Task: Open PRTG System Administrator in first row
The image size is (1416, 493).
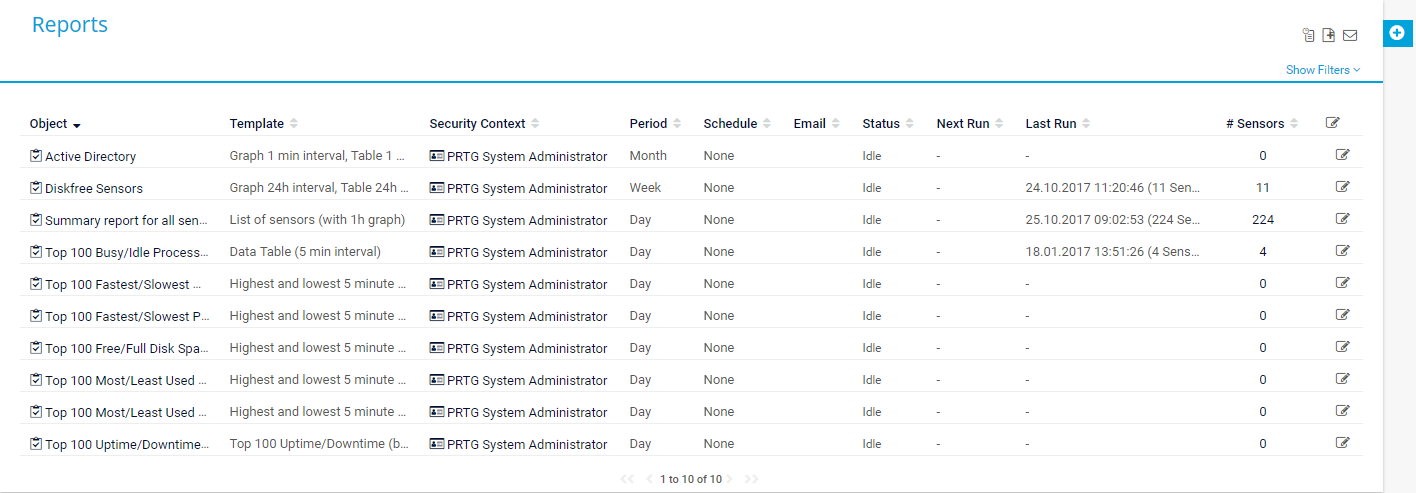Action: tap(526, 156)
